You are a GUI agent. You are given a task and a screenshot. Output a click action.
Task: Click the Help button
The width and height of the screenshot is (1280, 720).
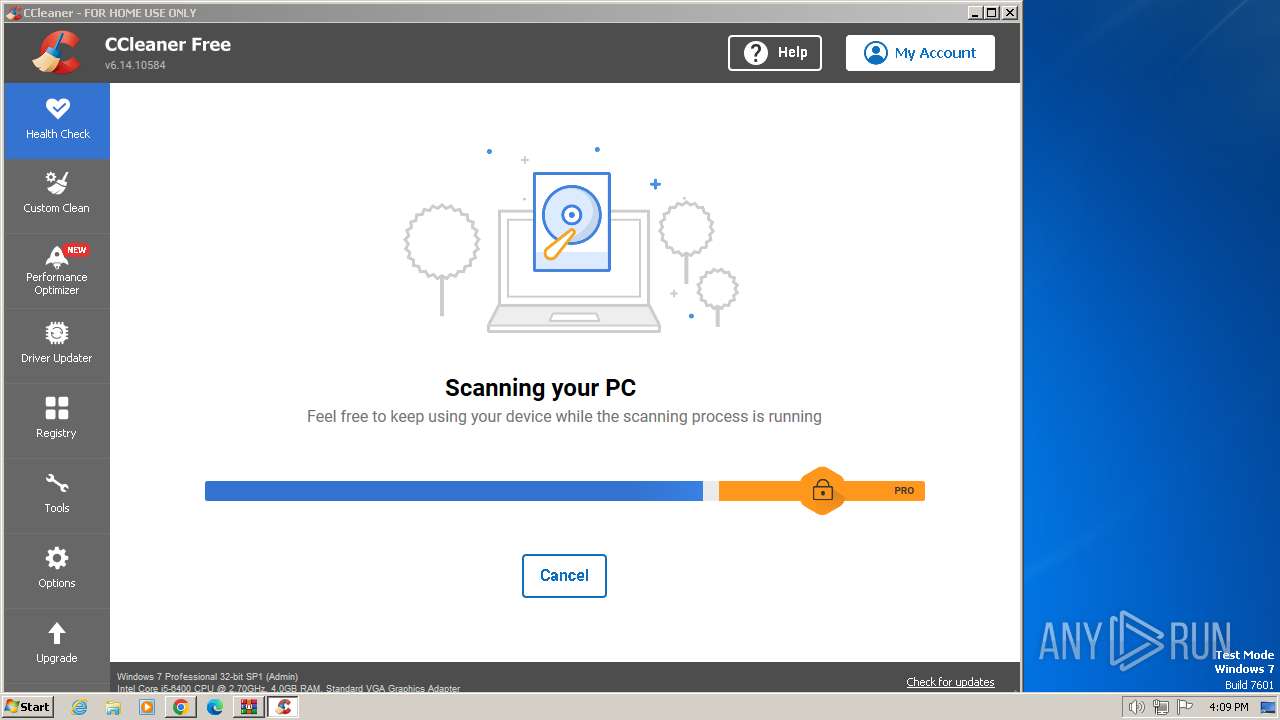pyautogui.click(x=775, y=53)
